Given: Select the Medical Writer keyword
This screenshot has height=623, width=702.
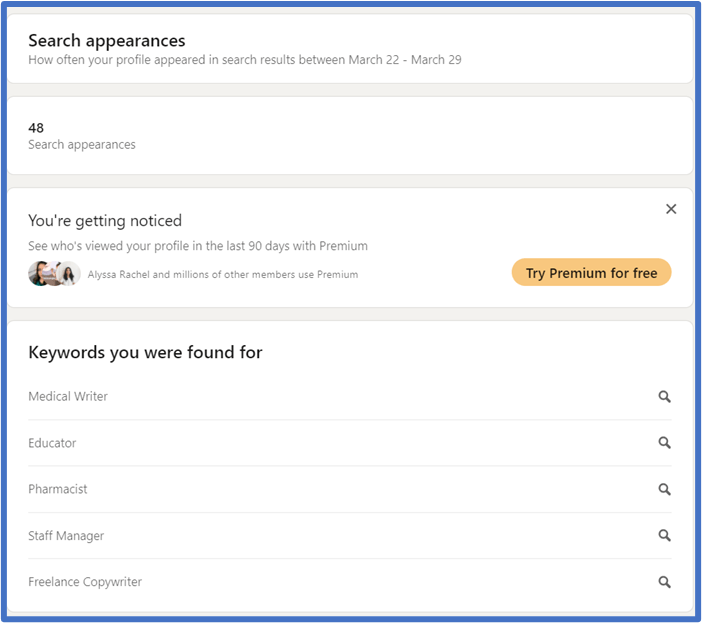Looking at the screenshot, I should (x=68, y=397).
